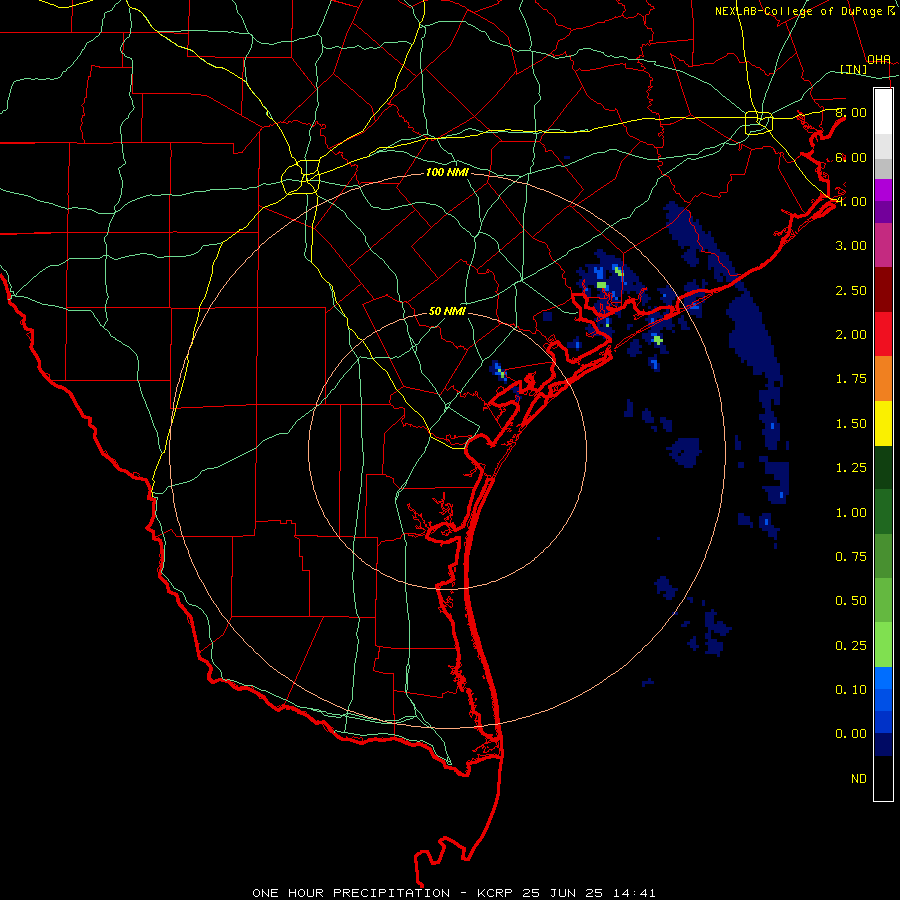
Task: Click the 4.00 legend value
Action: pyautogui.click(x=851, y=201)
